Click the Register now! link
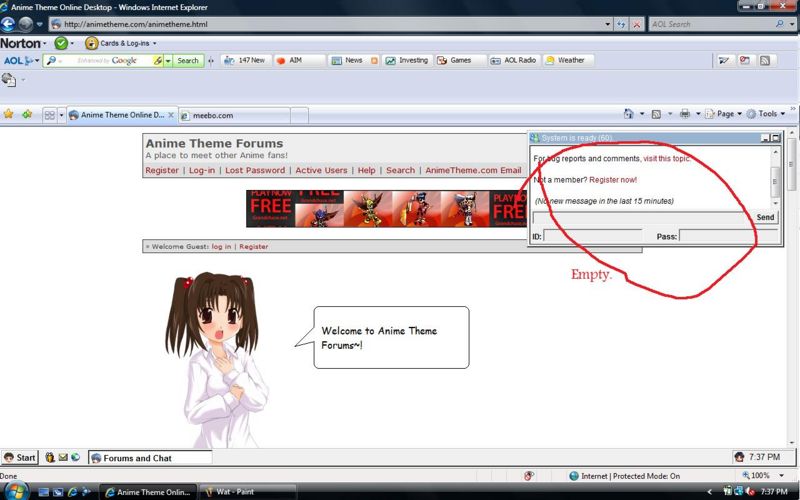800x500 pixels. pos(613,180)
